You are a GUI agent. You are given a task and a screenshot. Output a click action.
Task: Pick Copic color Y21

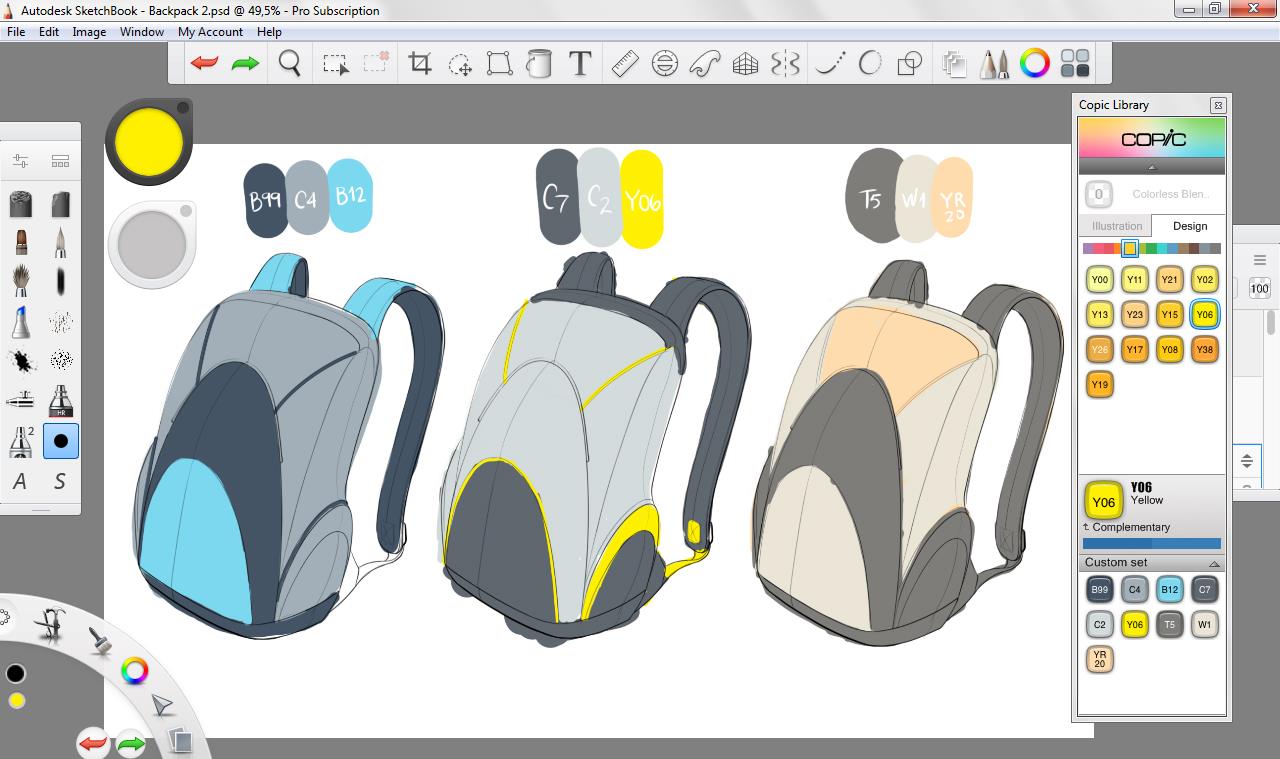1170,280
